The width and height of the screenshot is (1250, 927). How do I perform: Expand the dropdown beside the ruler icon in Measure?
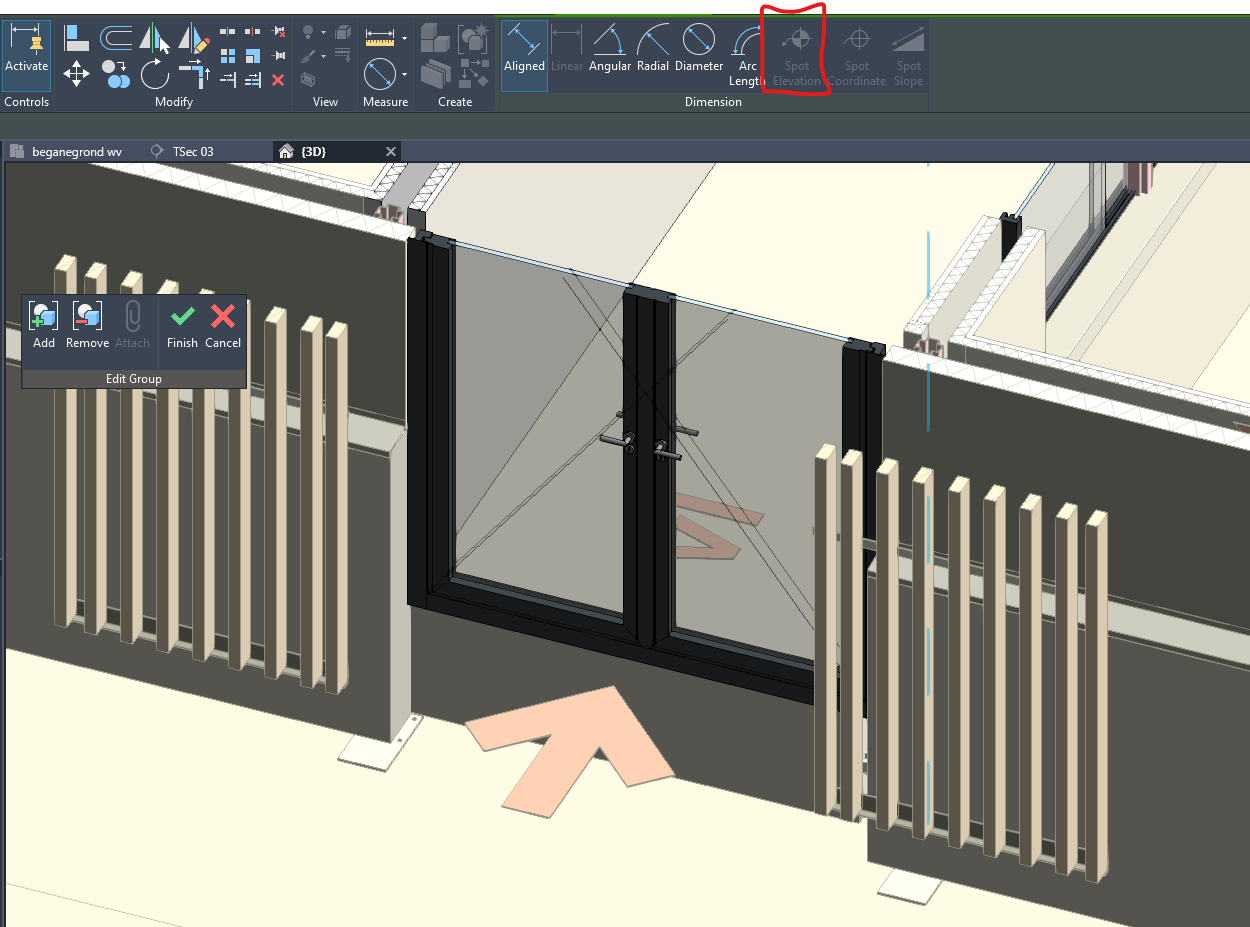[x=406, y=37]
